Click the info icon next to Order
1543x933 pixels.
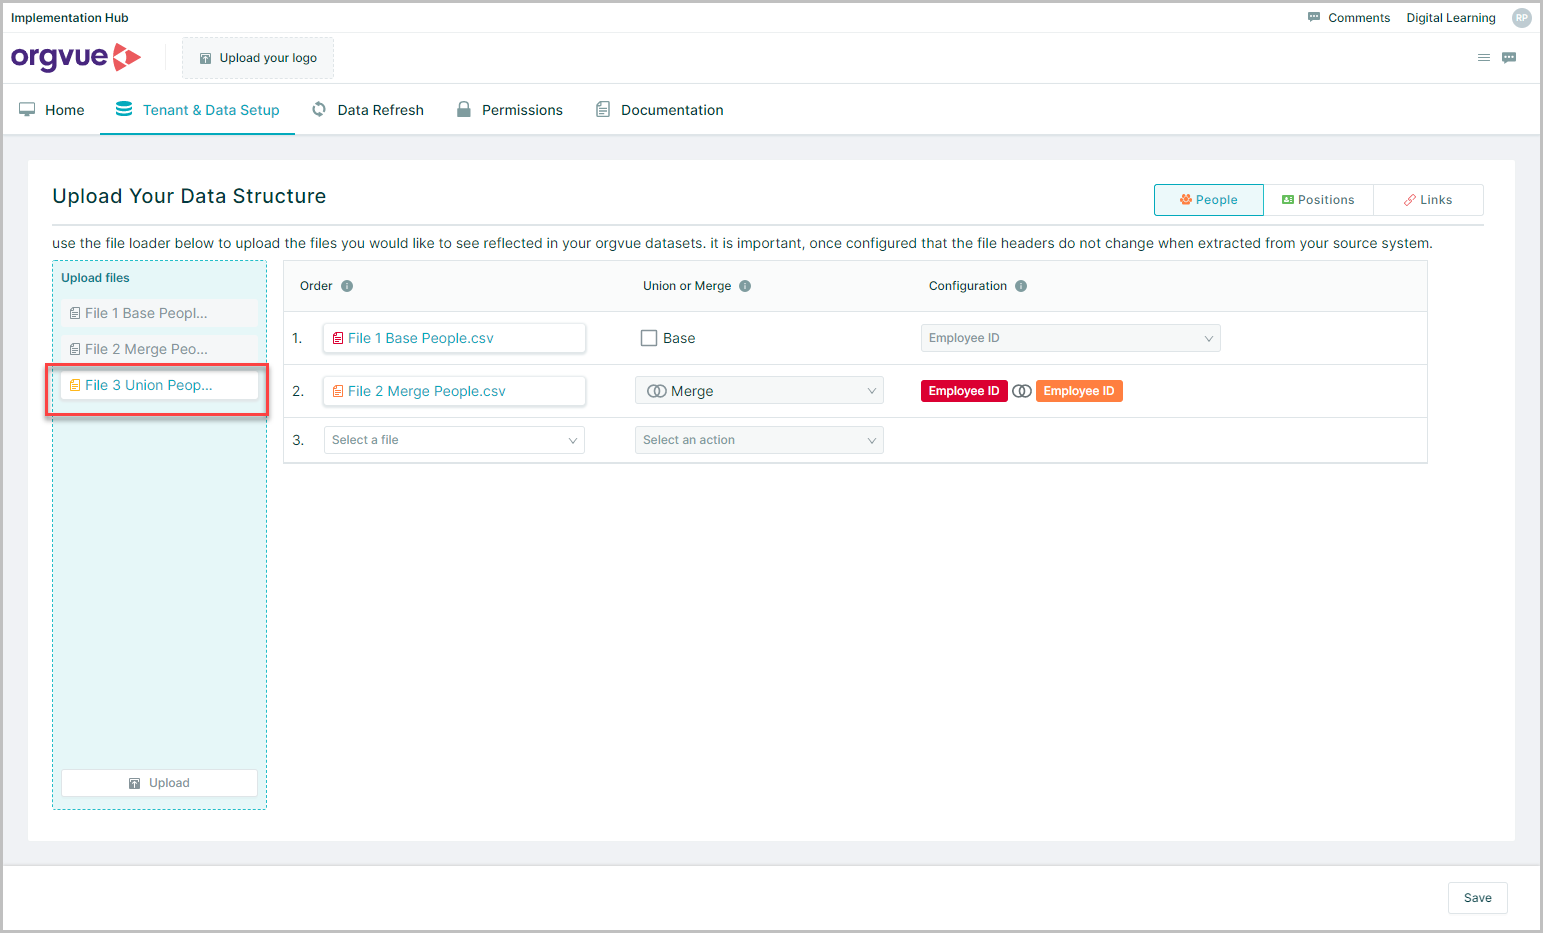347,286
